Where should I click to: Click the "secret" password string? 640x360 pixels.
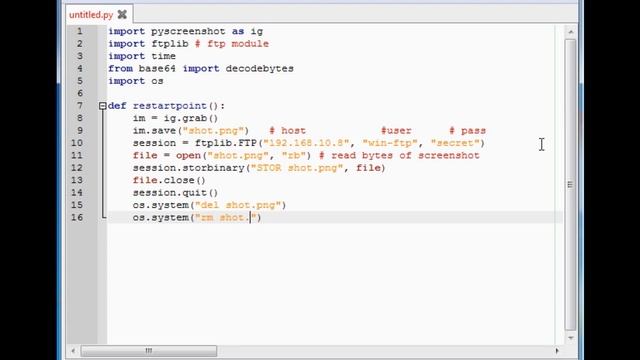pos(455,143)
